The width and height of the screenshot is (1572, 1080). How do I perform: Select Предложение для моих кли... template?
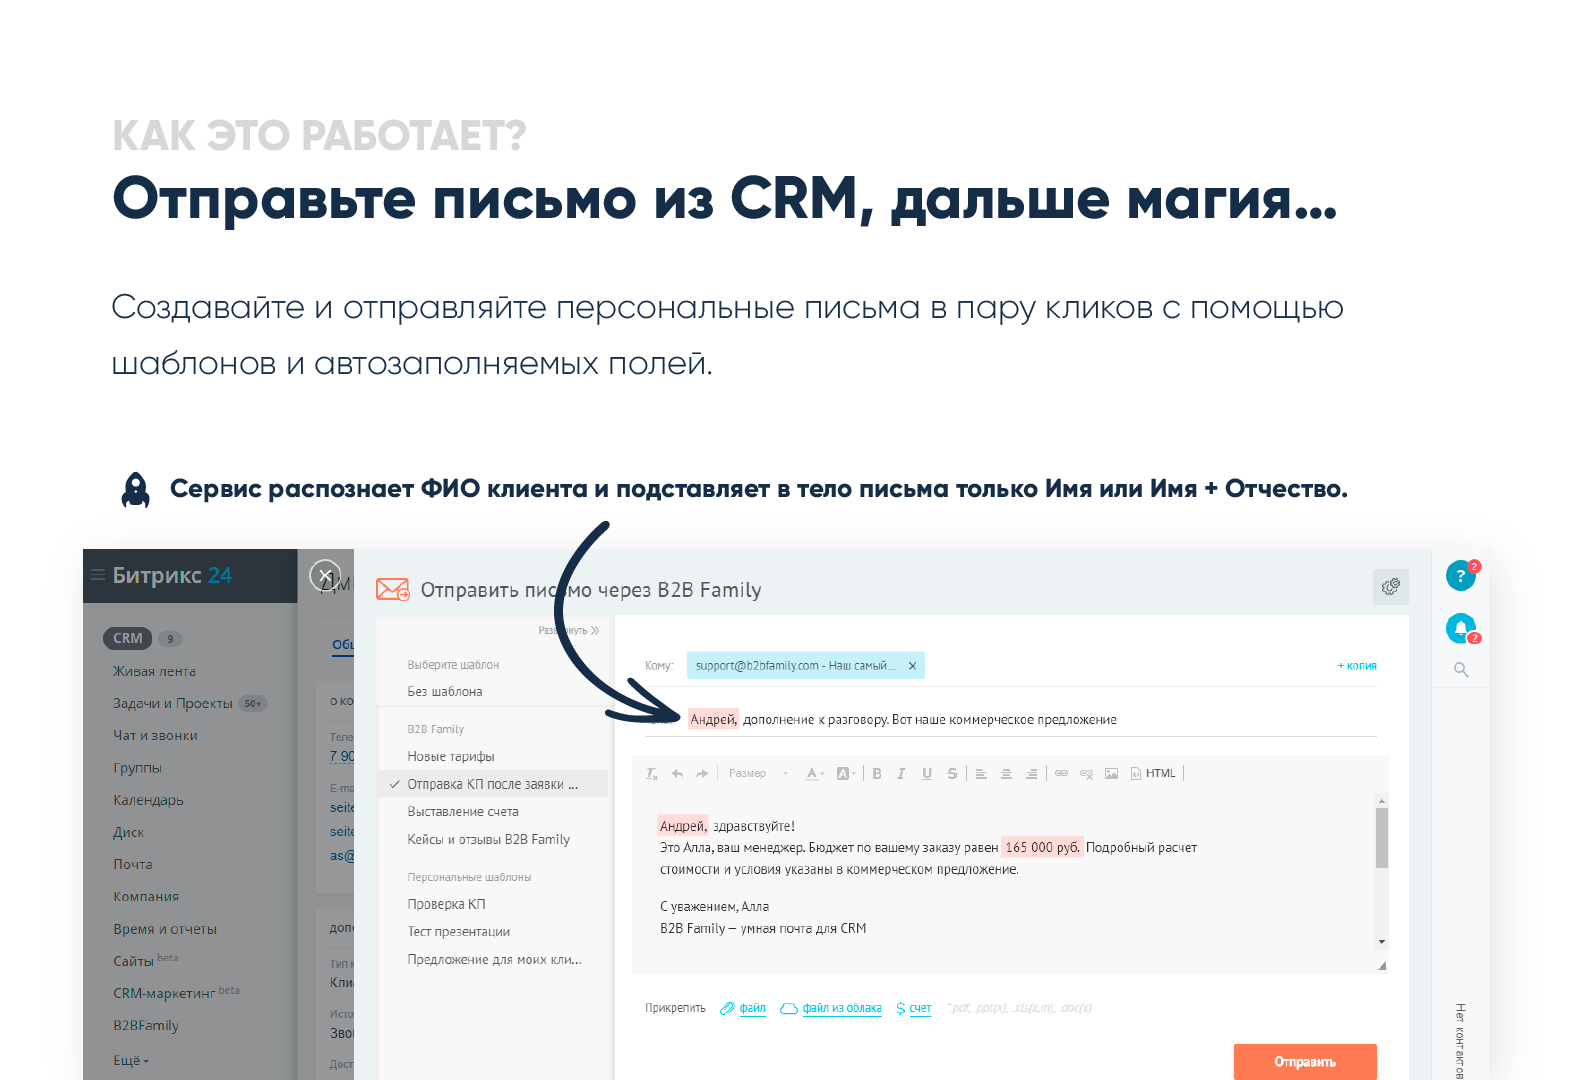coord(494,960)
